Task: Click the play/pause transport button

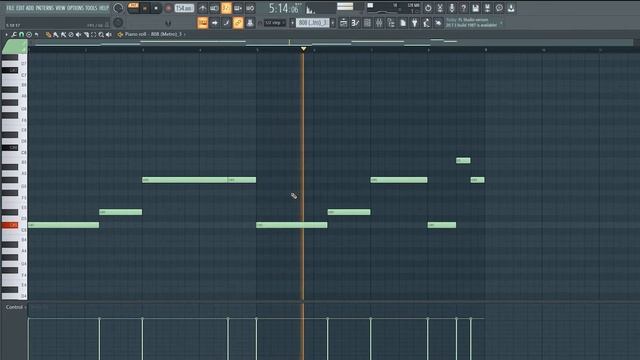Action: (x=144, y=8)
